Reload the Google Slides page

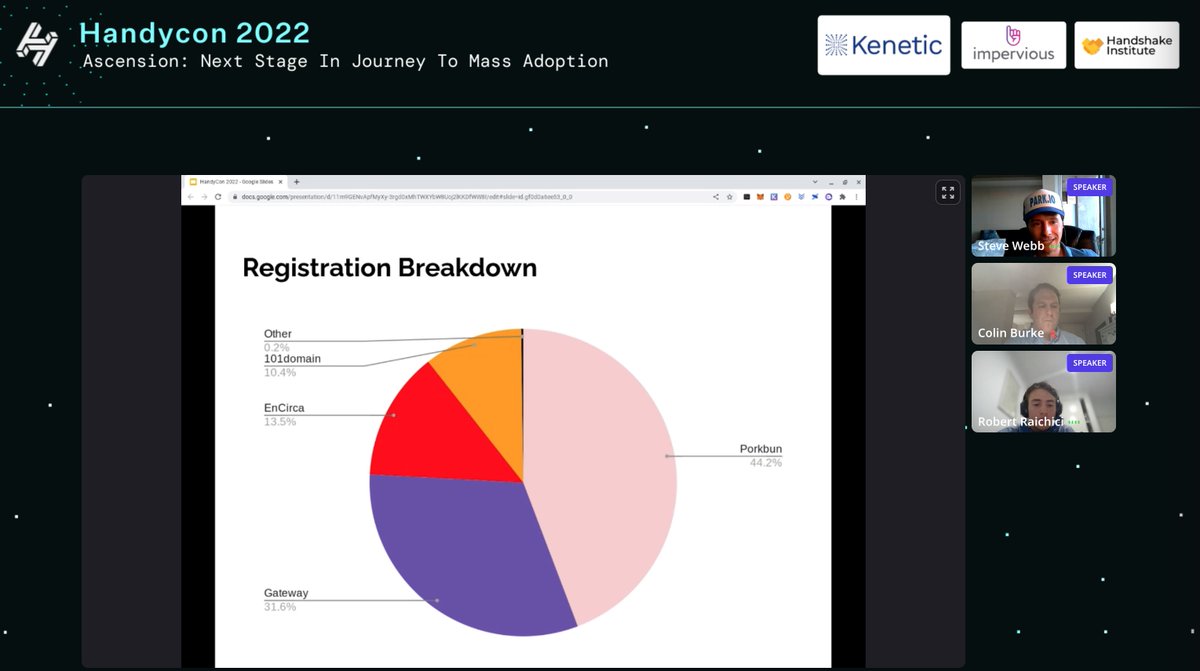(x=218, y=197)
